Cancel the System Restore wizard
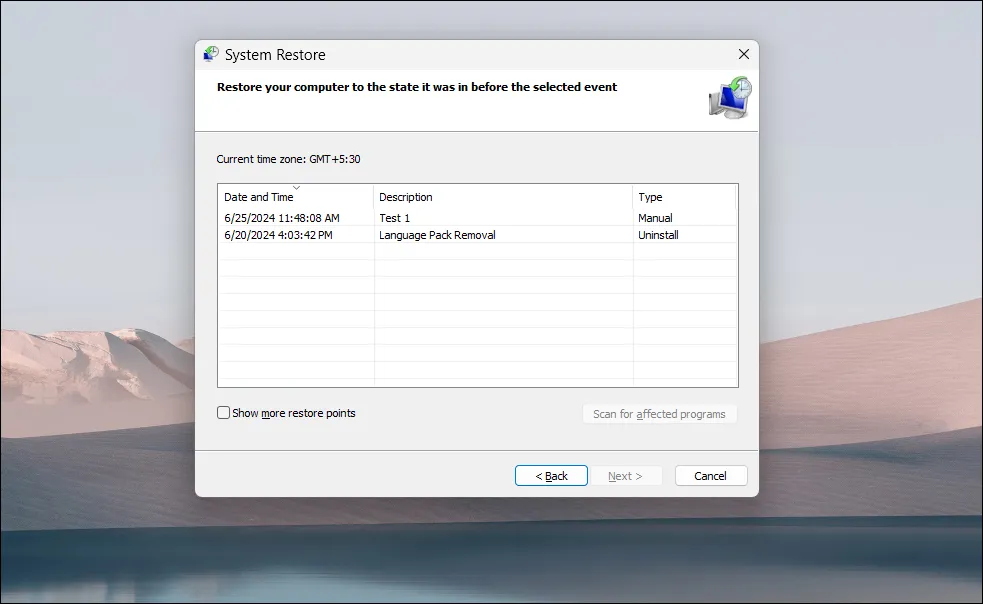Viewport: 983px width, 604px height. (710, 475)
